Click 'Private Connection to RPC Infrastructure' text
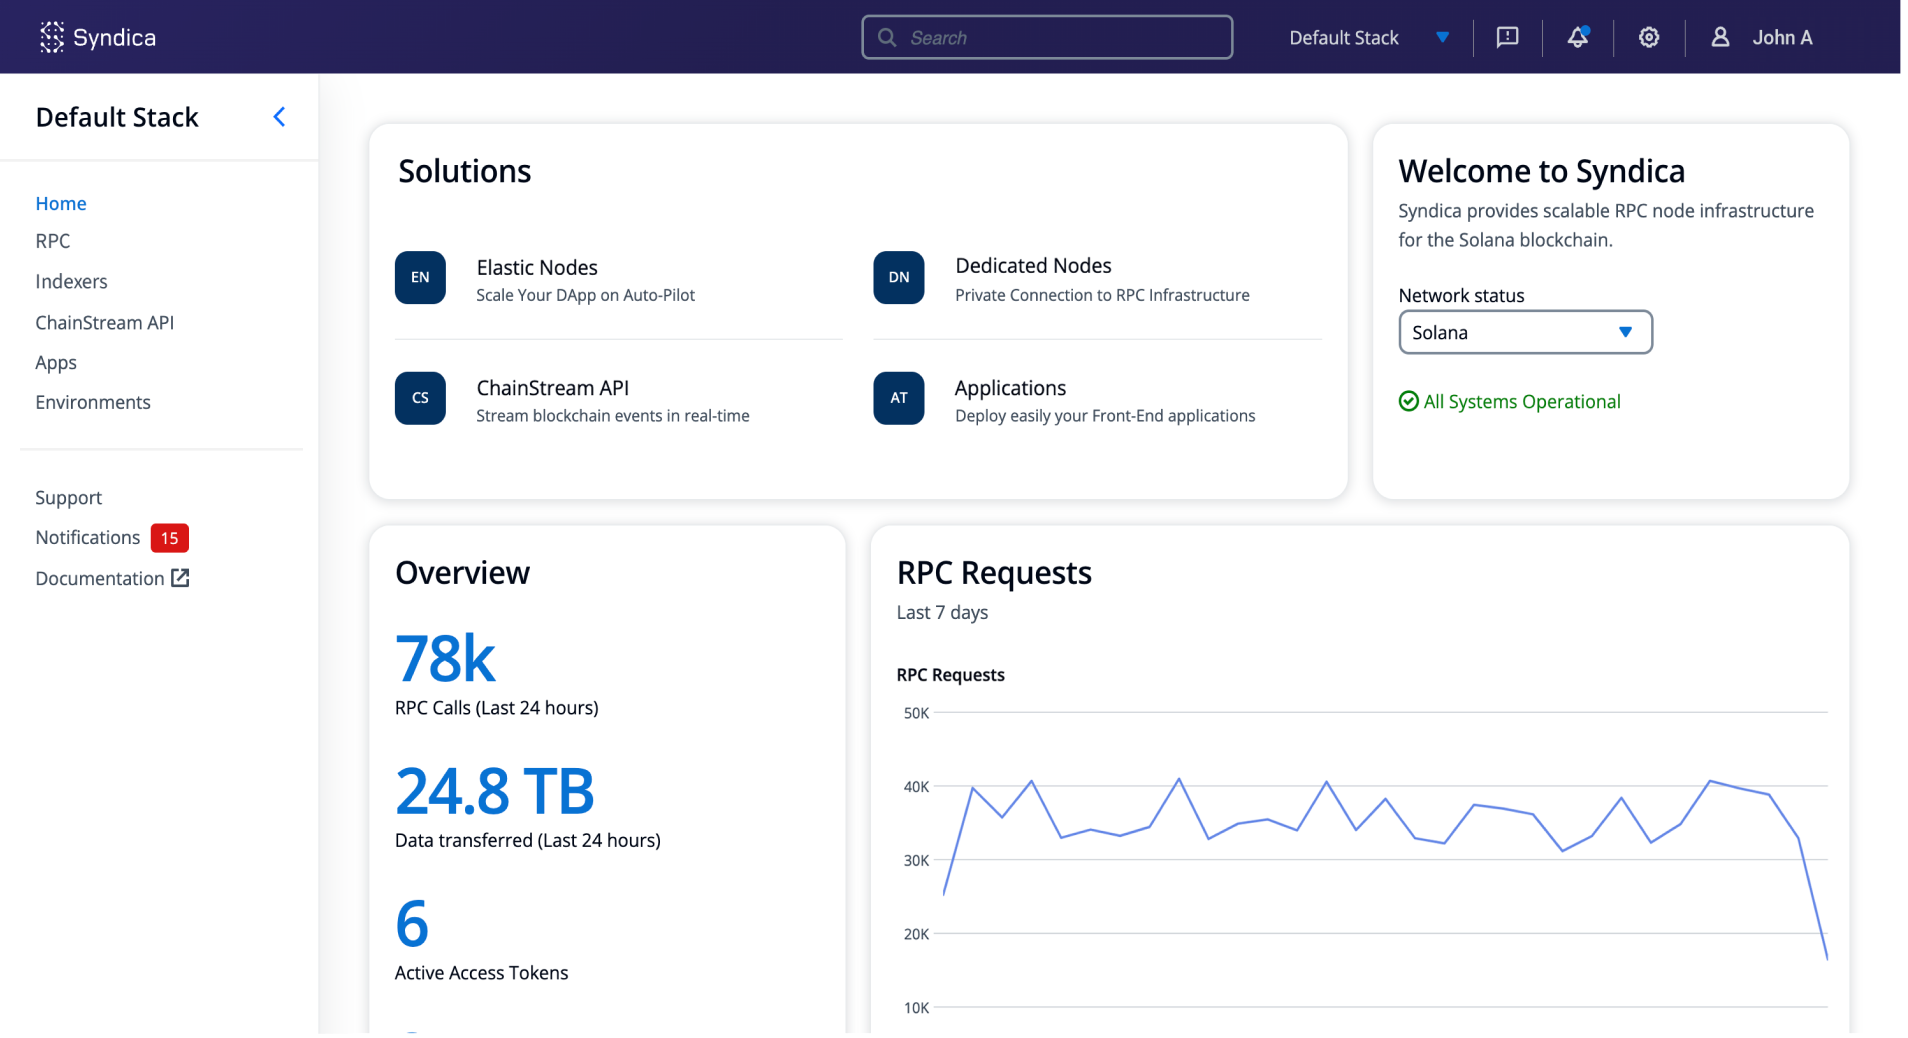The image size is (1908, 1038). tap(1102, 295)
